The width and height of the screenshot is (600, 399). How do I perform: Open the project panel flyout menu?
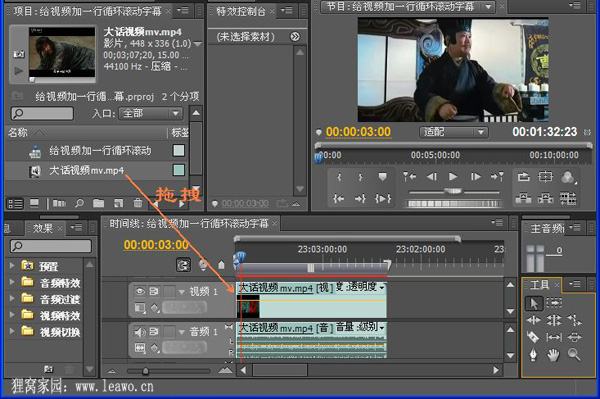point(183,11)
